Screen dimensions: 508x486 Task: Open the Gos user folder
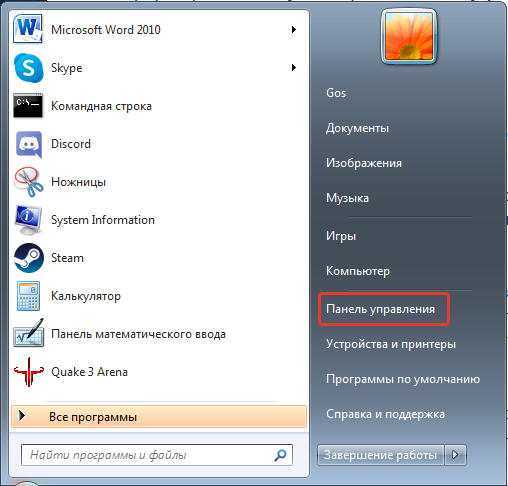click(x=336, y=93)
